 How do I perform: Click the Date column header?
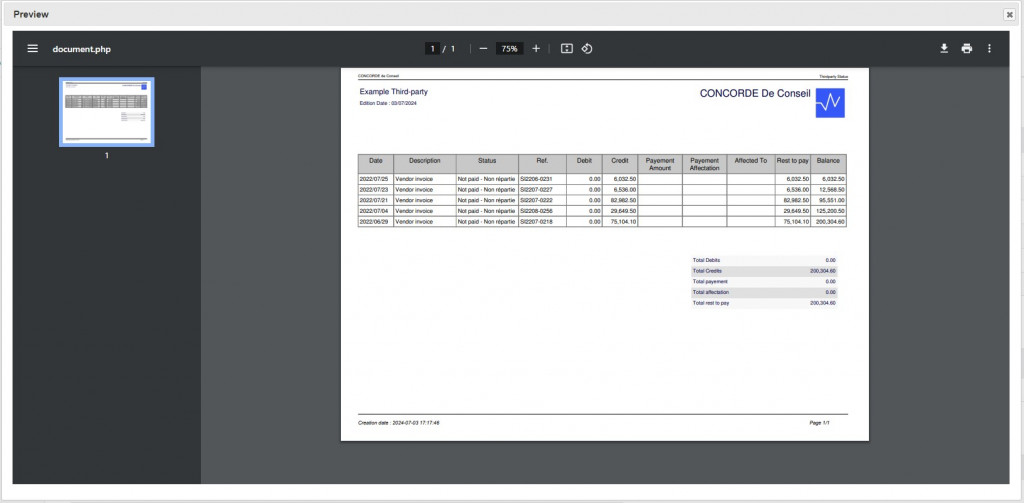point(376,164)
